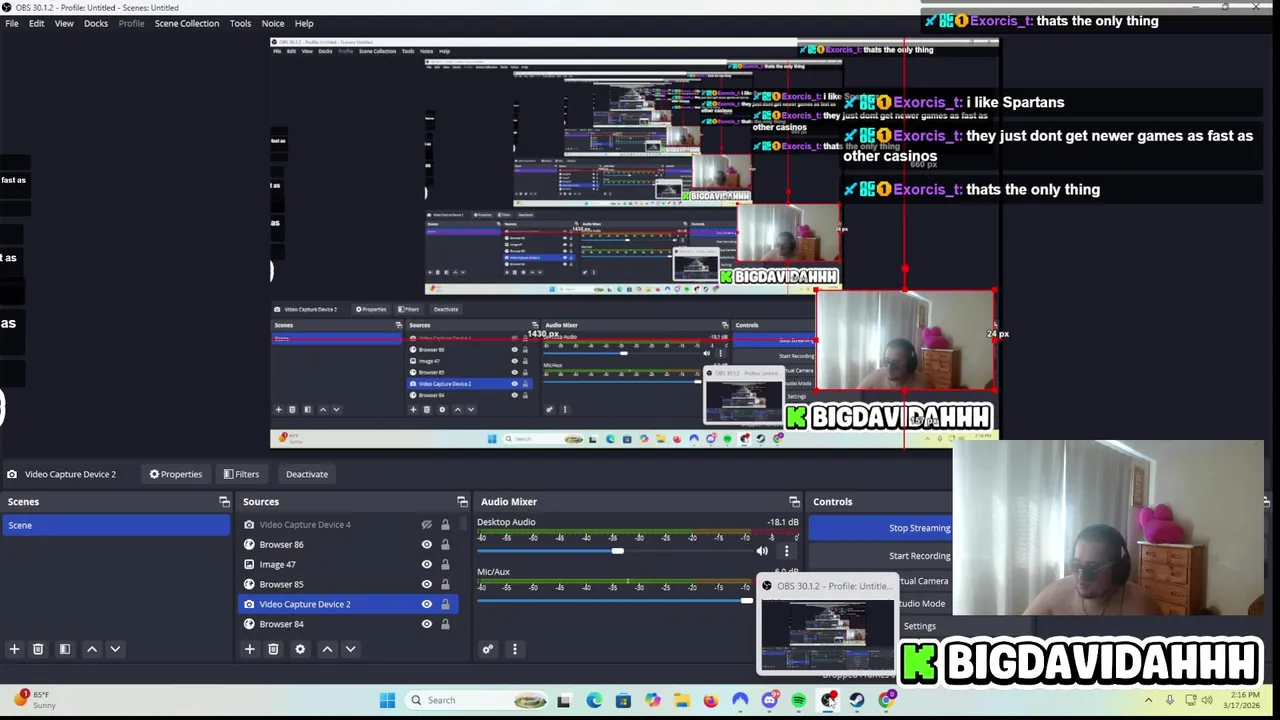
Task: Adjust the Mic/Aux volume slider
Action: click(x=746, y=600)
